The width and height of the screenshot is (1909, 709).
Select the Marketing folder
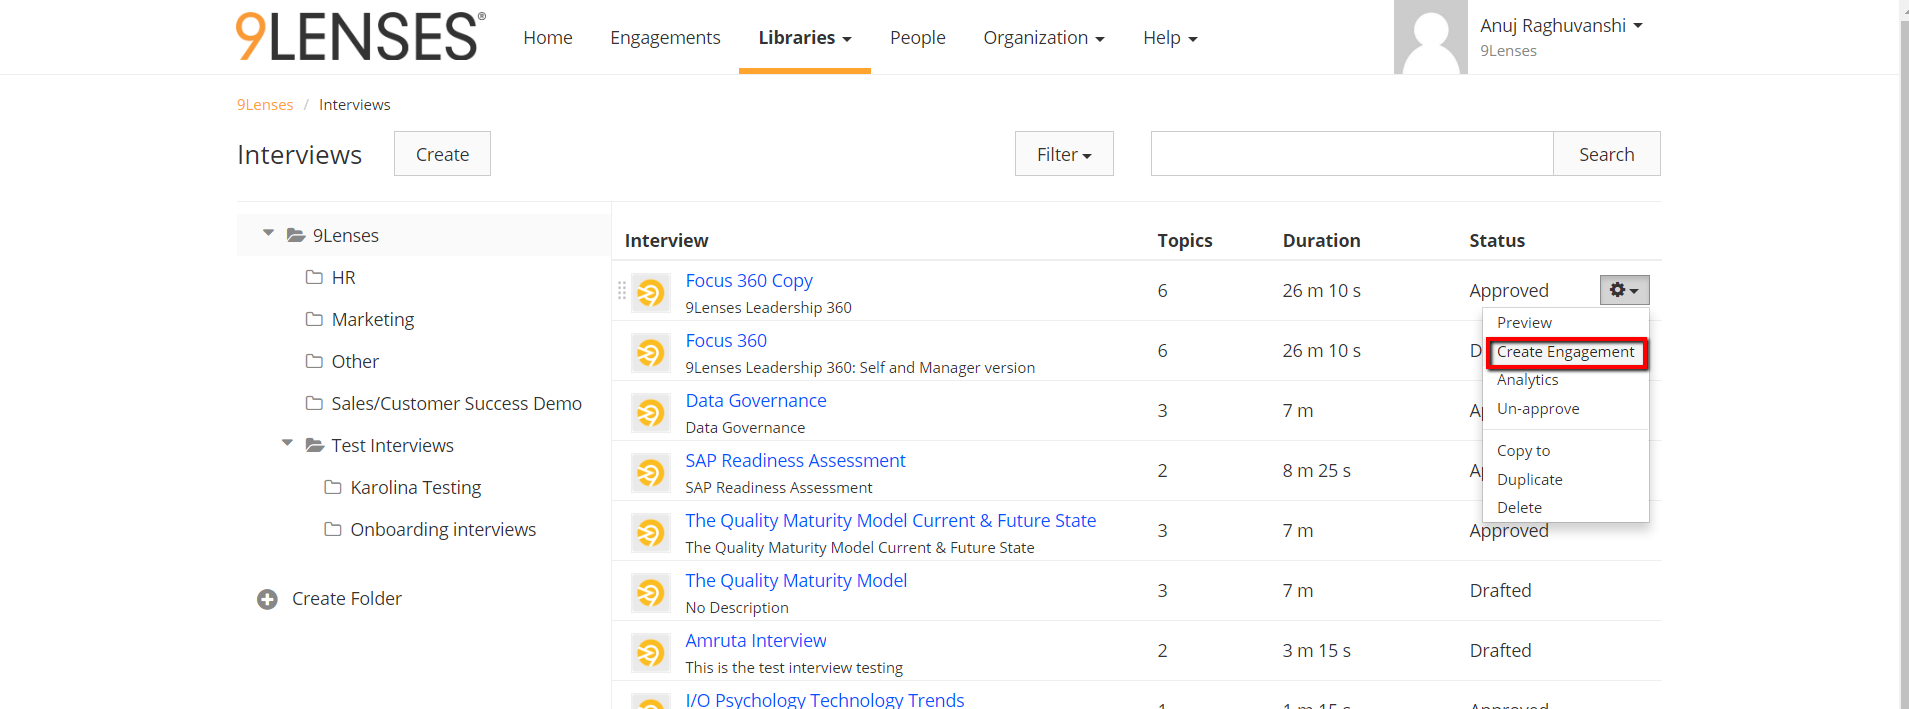click(x=373, y=319)
